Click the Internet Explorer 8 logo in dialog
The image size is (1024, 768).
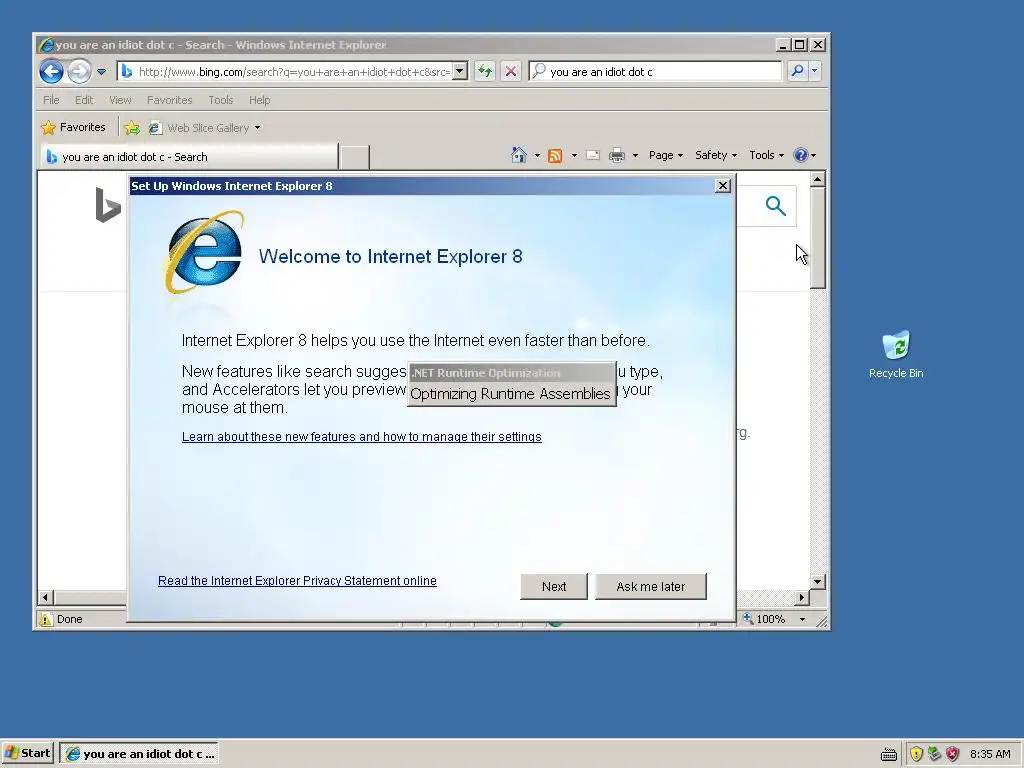(x=203, y=252)
